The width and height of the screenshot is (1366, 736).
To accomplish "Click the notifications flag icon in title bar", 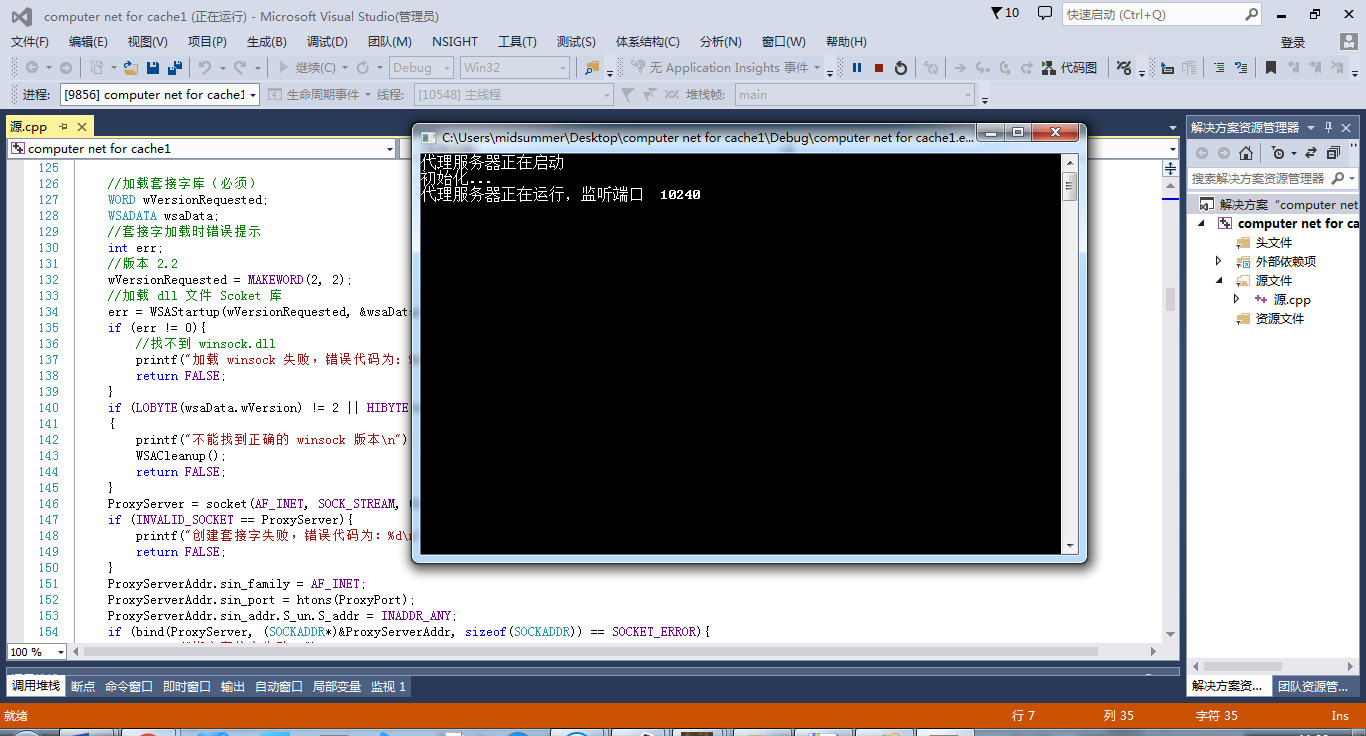I will 997,14.
